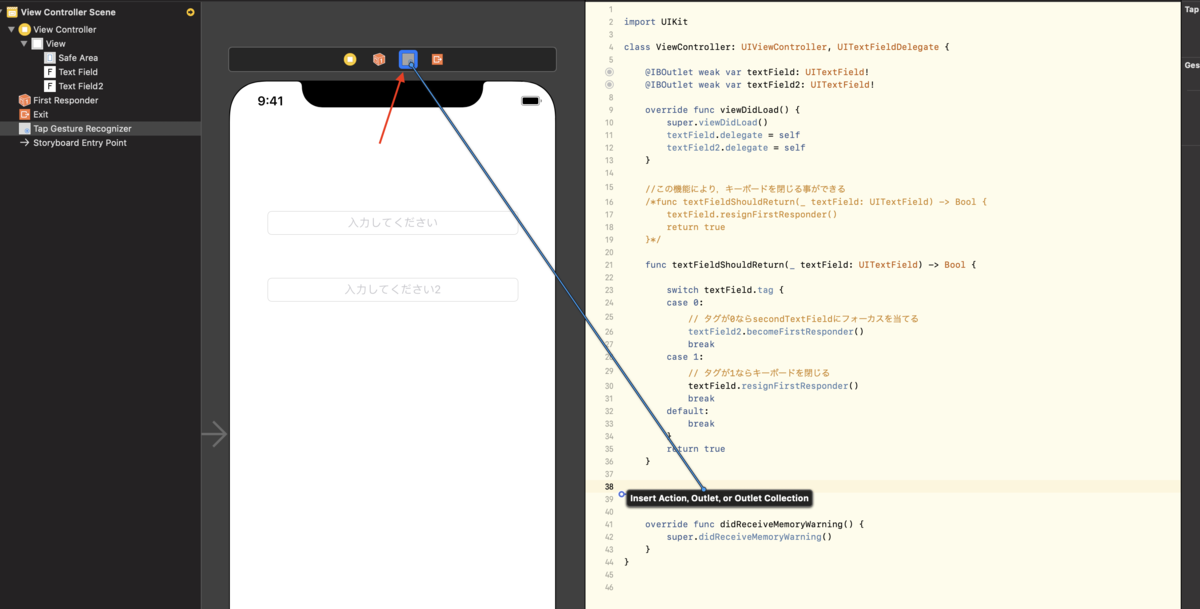Click 'textField2.delegate = self' line
The height and width of the screenshot is (609, 1200).
click(736, 147)
